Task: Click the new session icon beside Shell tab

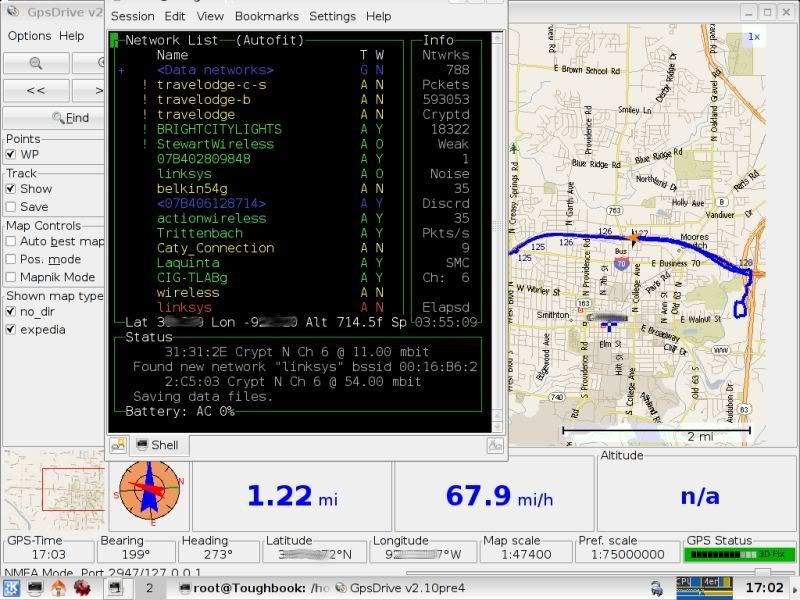Action: pyautogui.click(x=118, y=445)
